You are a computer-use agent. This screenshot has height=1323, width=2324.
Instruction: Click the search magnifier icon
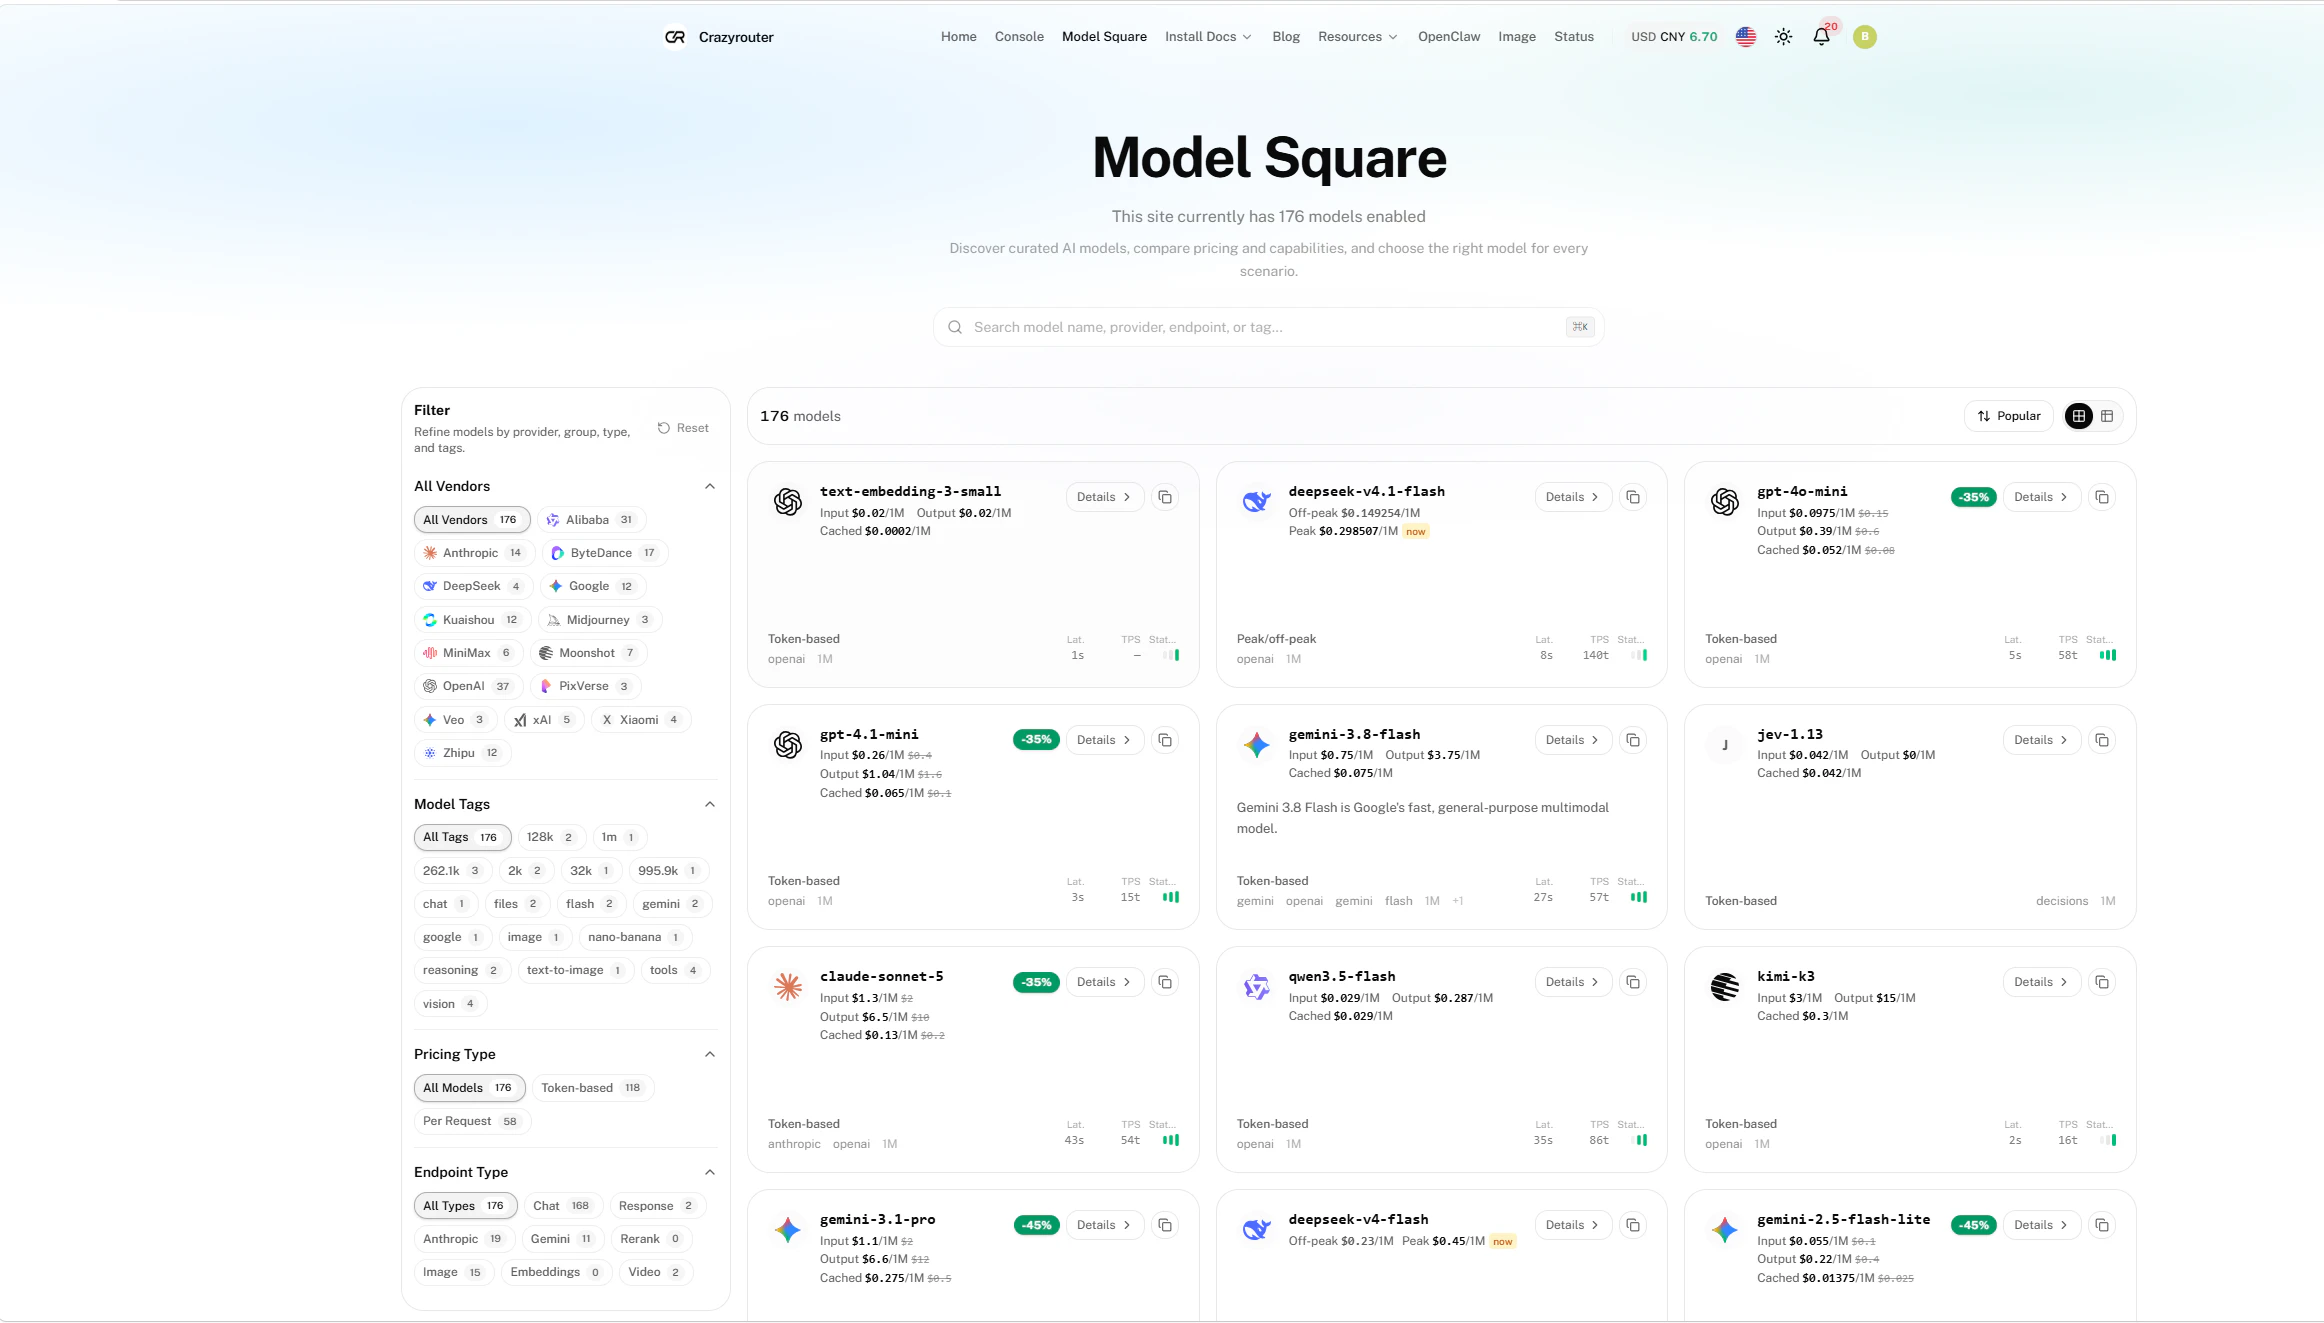tap(955, 327)
